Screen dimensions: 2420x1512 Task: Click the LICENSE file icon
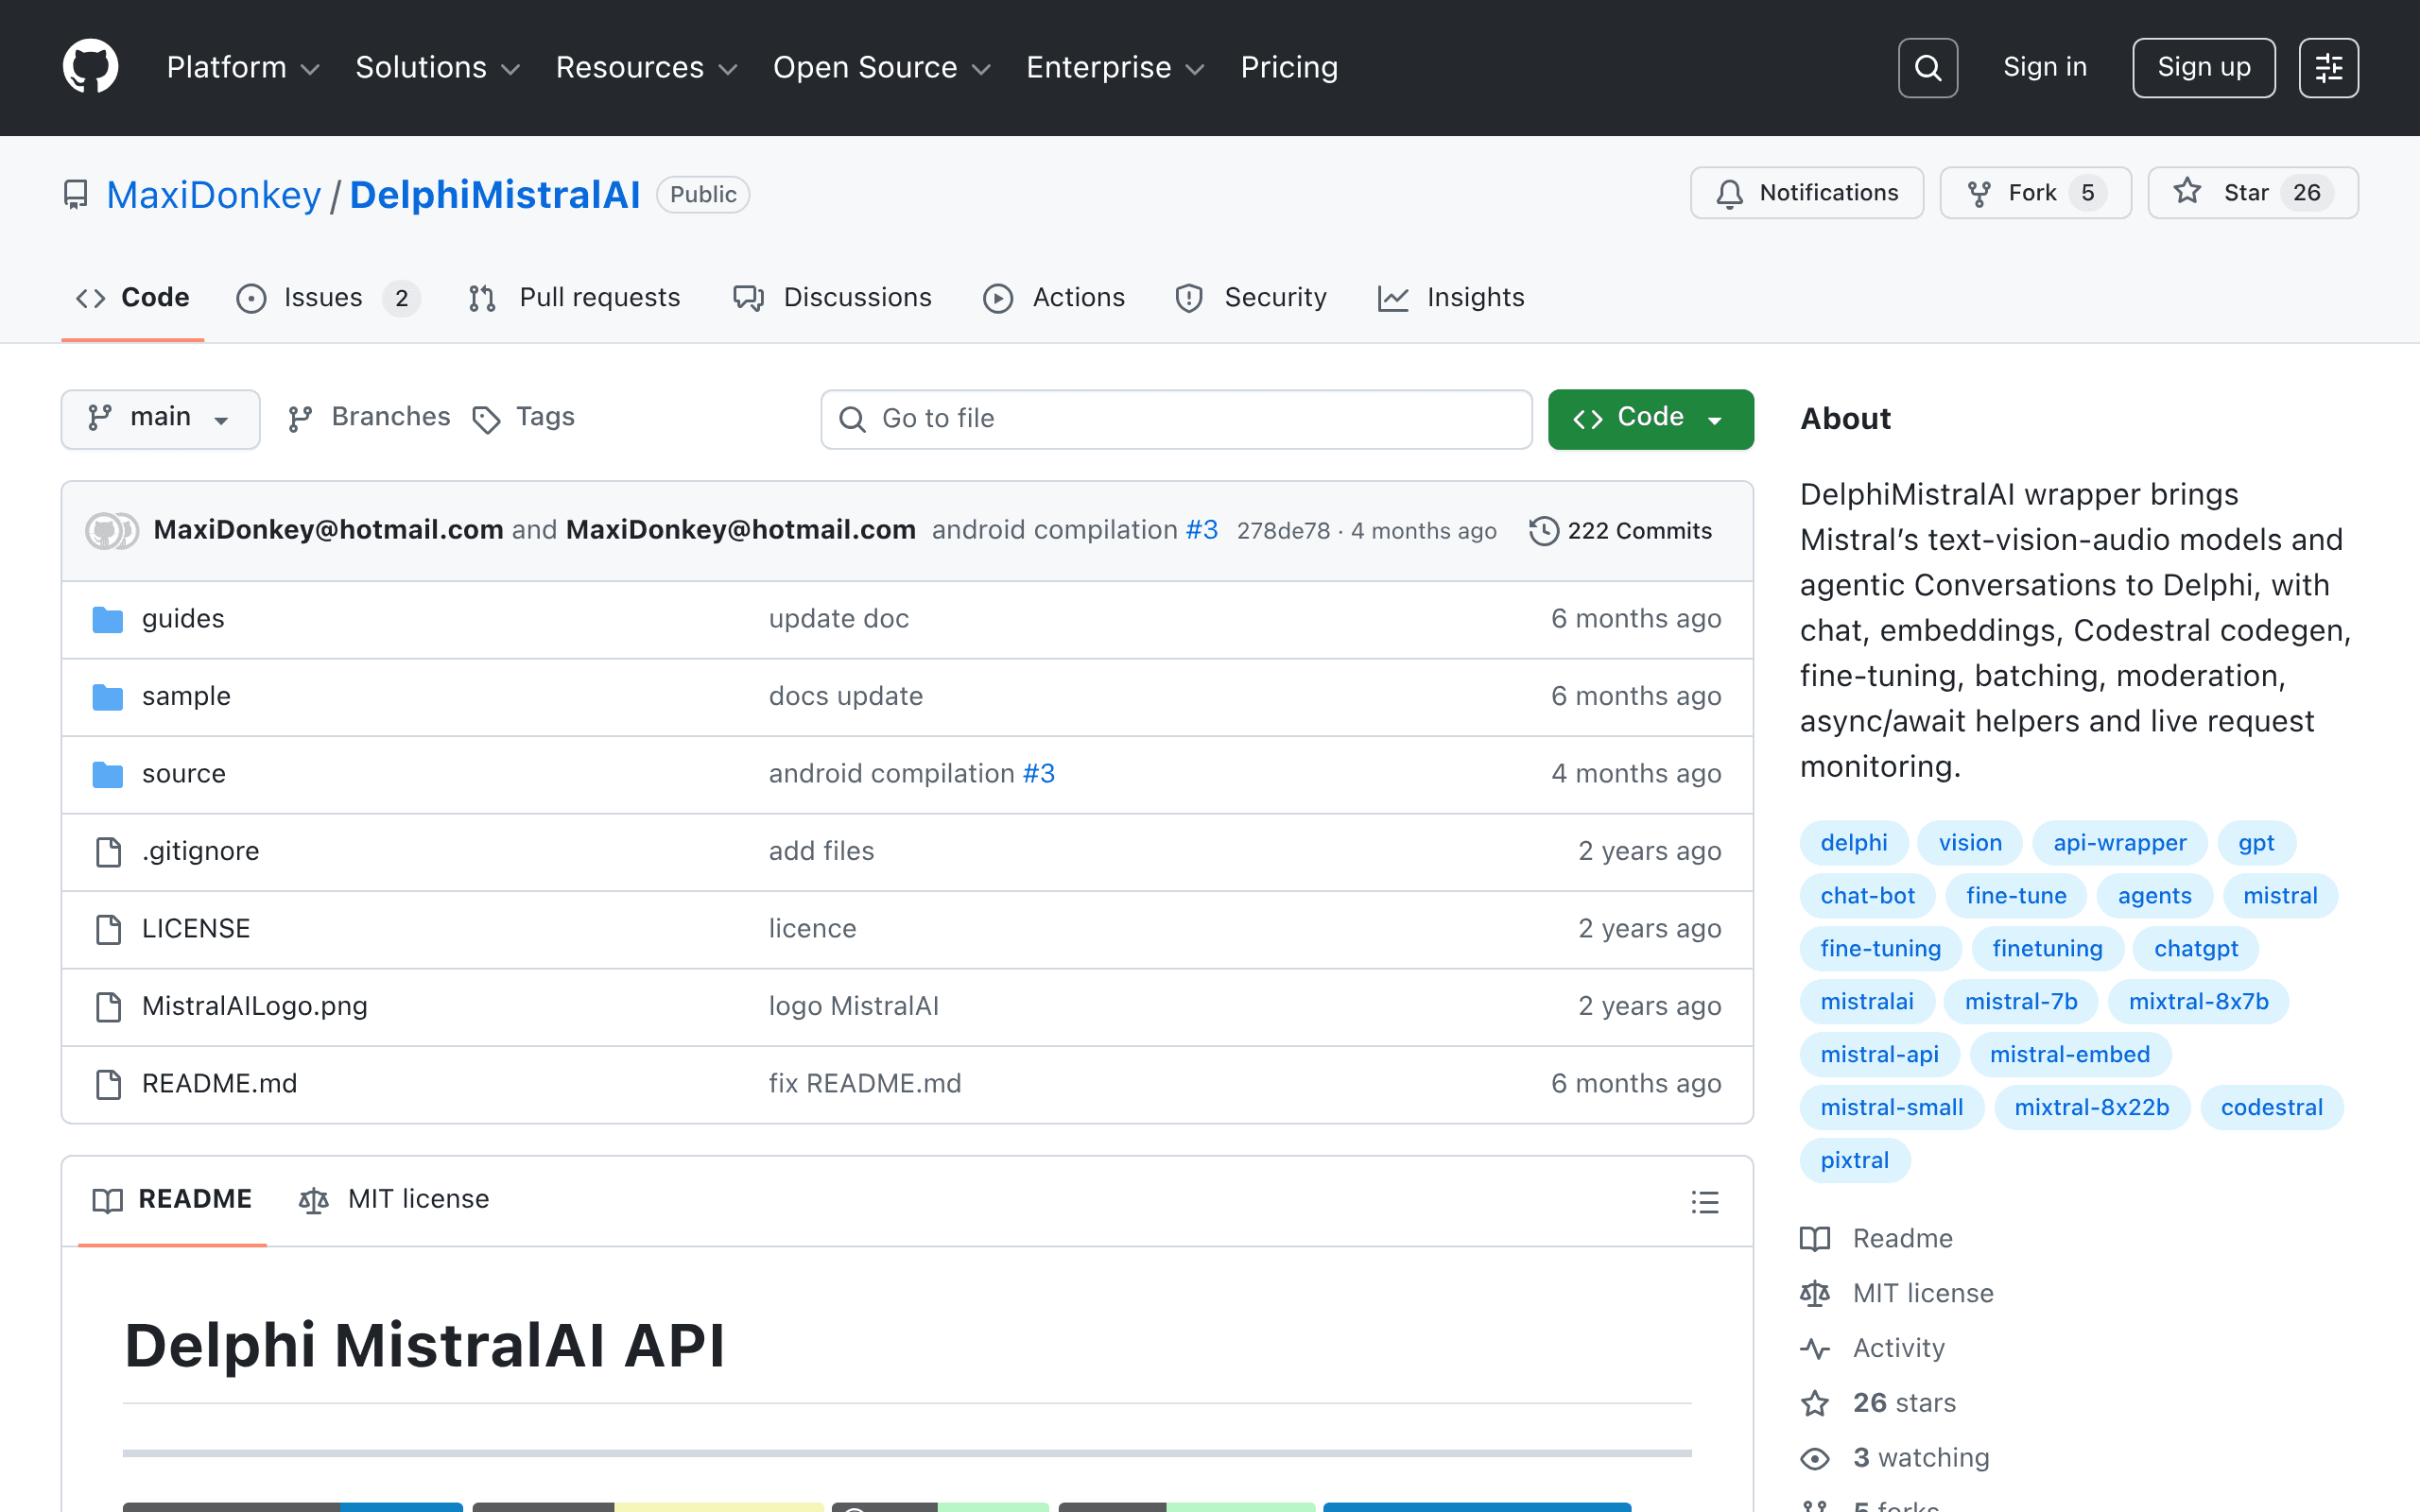click(x=108, y=929)
